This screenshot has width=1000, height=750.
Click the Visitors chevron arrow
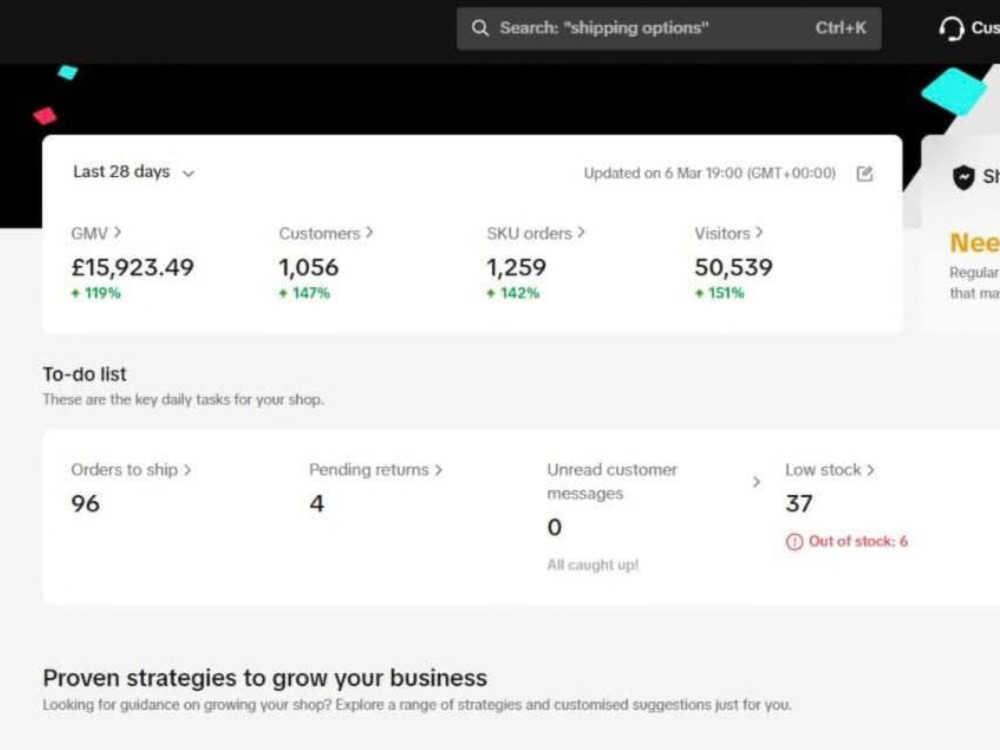(x=759, y=233)
